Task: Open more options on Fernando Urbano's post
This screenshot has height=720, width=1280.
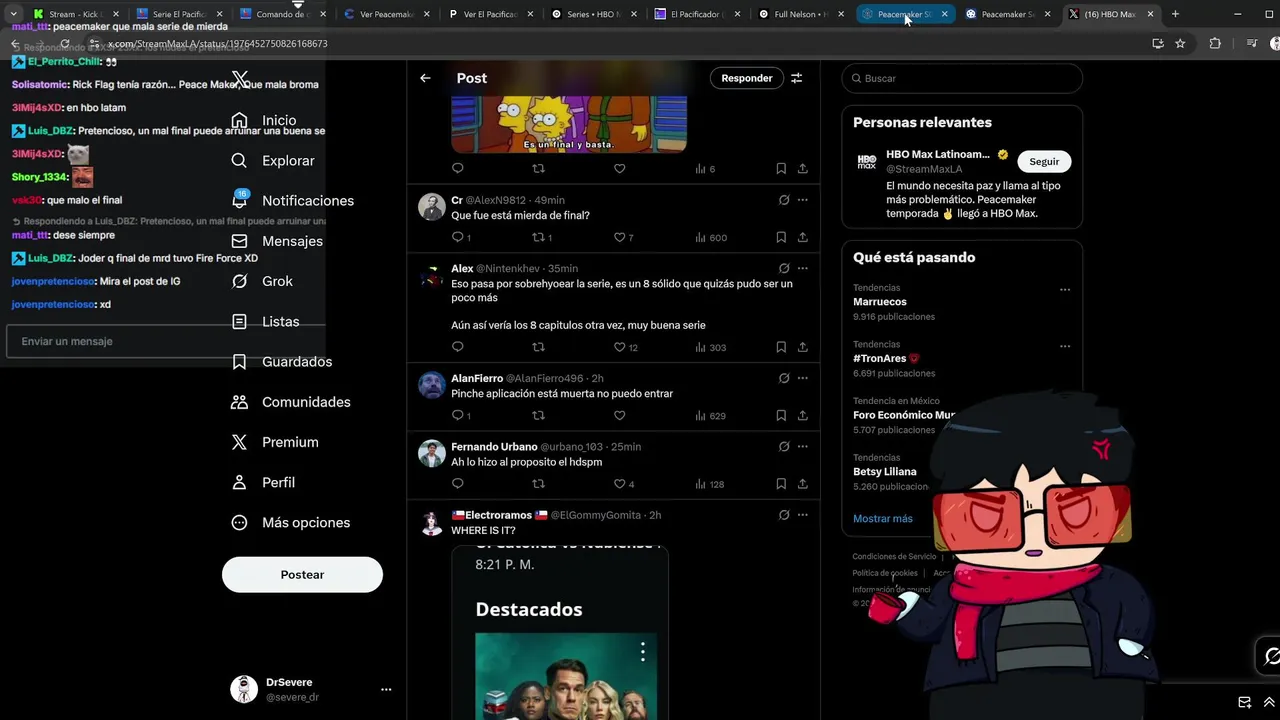Action: [802, 446]
